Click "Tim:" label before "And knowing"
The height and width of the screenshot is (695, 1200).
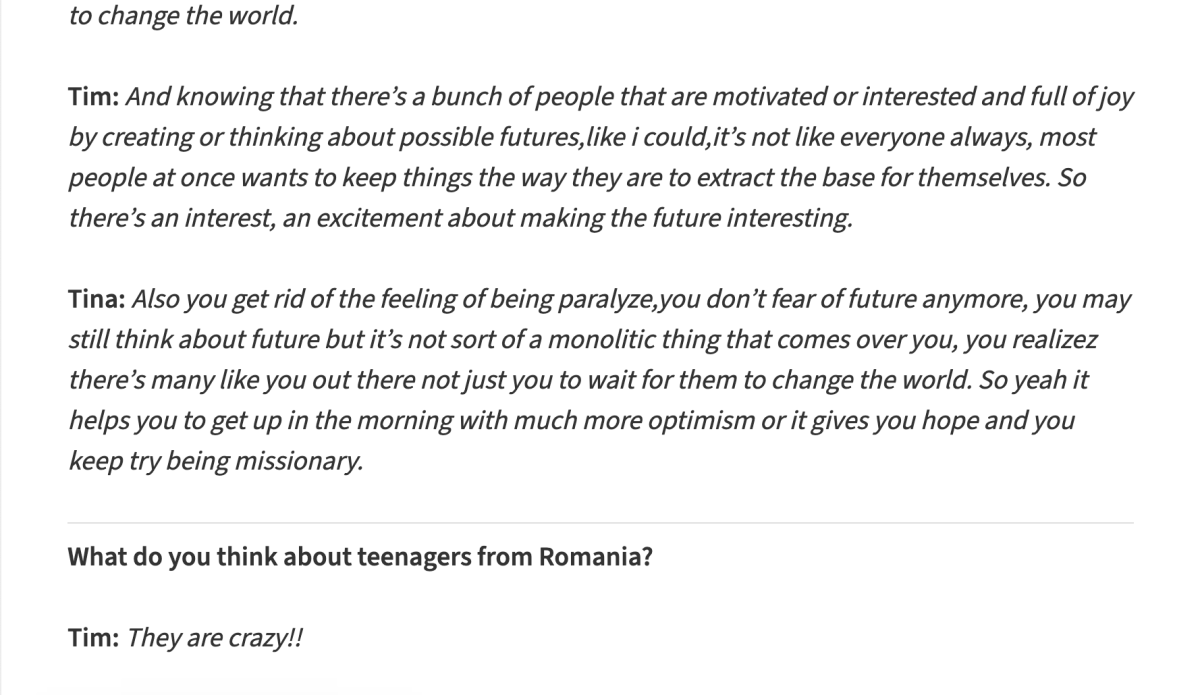pyautogui.click(x=94, y=97)
